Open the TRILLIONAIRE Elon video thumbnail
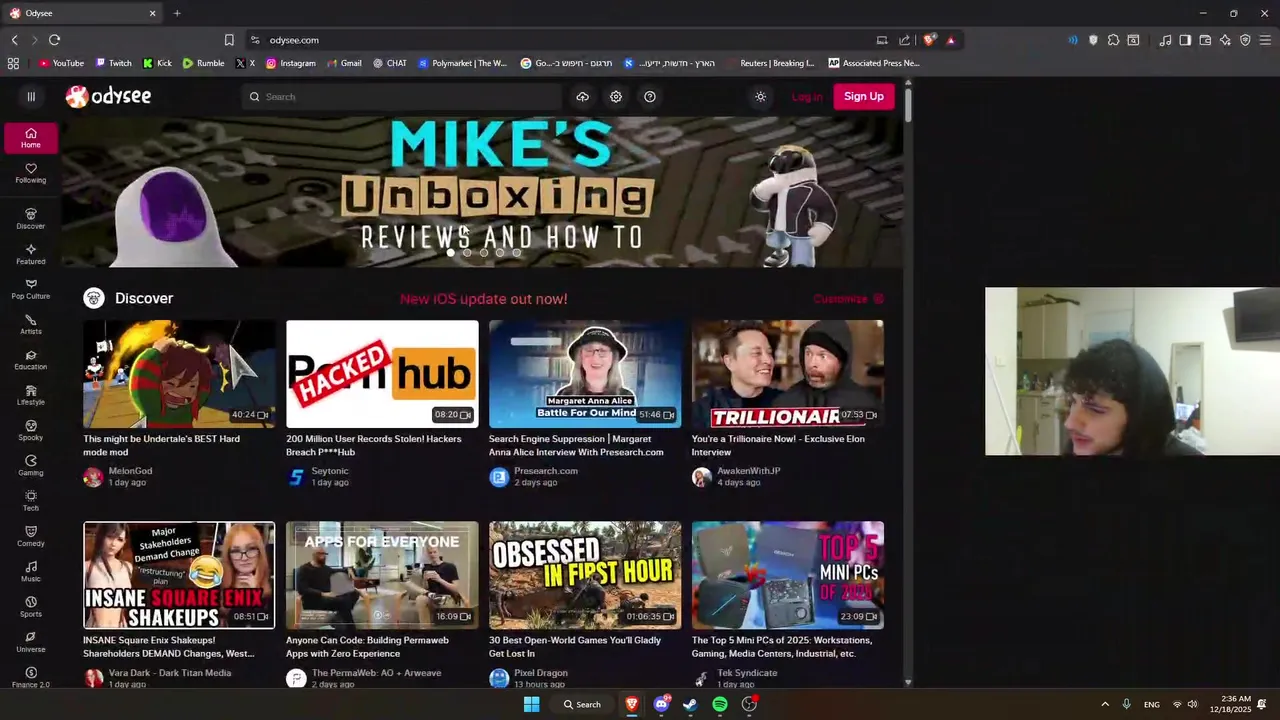The height and width of the screenshot is (720, 1280). 788,374
